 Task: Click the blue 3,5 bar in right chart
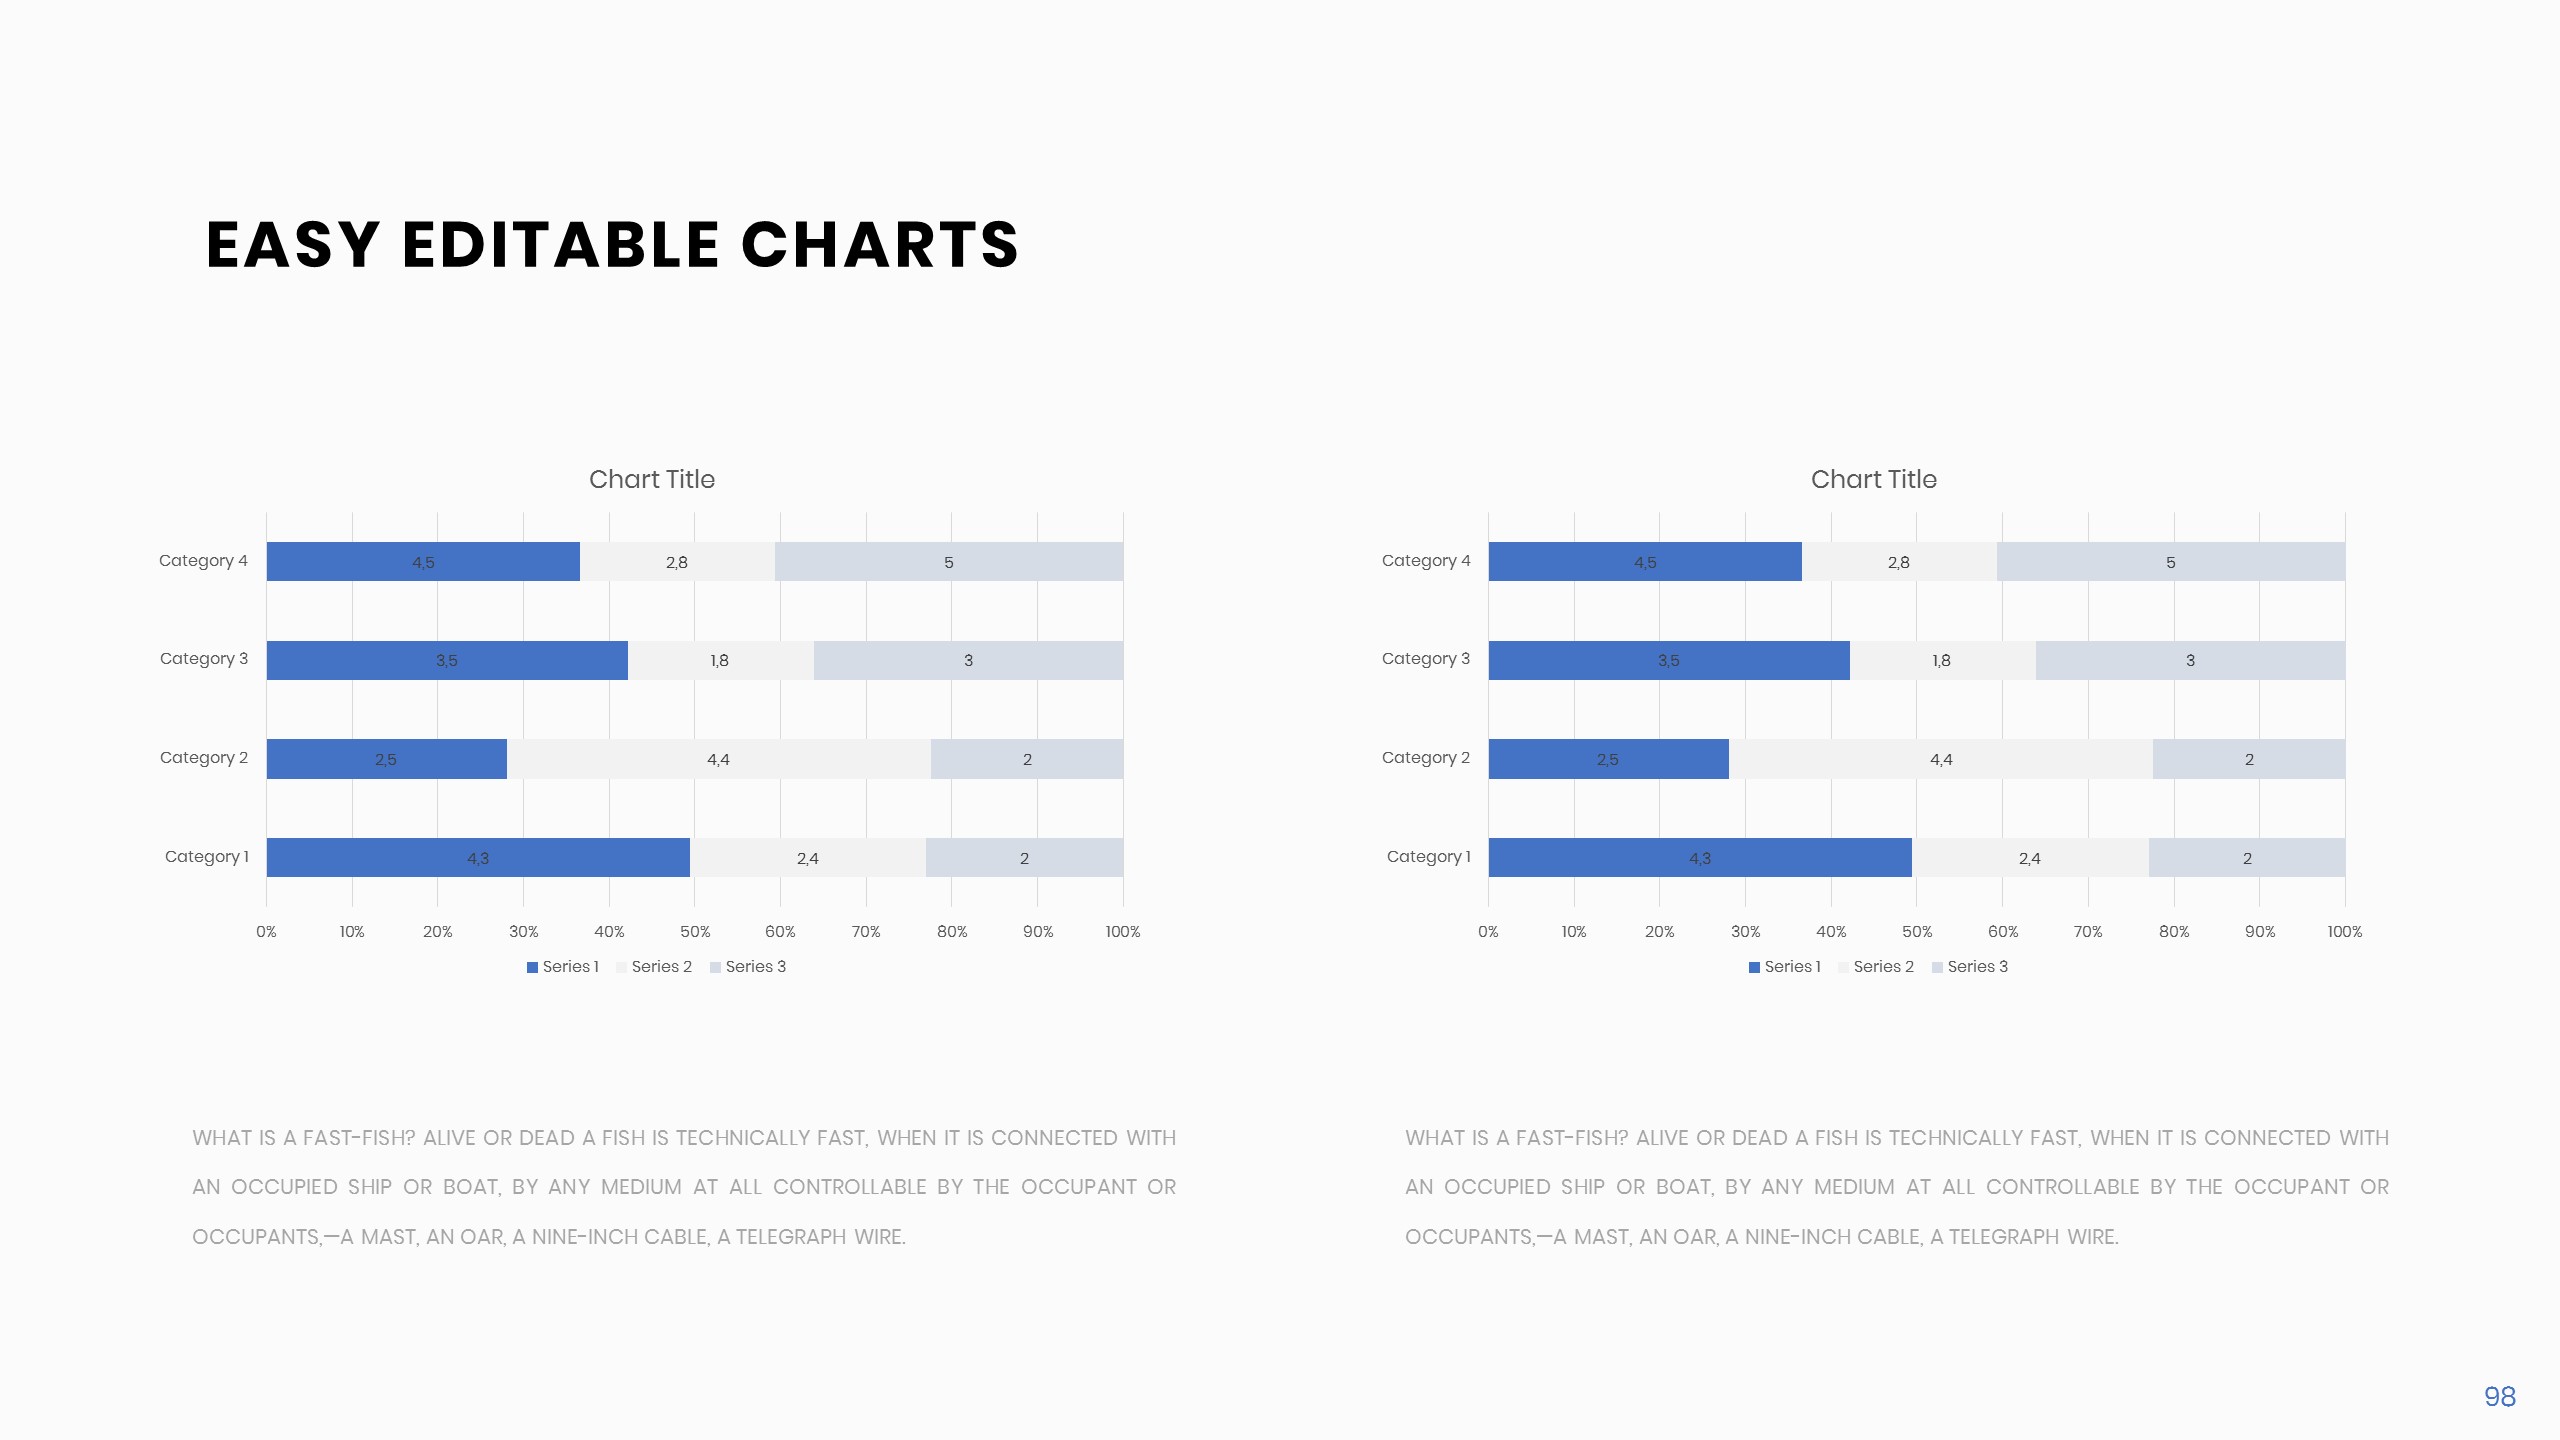click(1668, 661)
